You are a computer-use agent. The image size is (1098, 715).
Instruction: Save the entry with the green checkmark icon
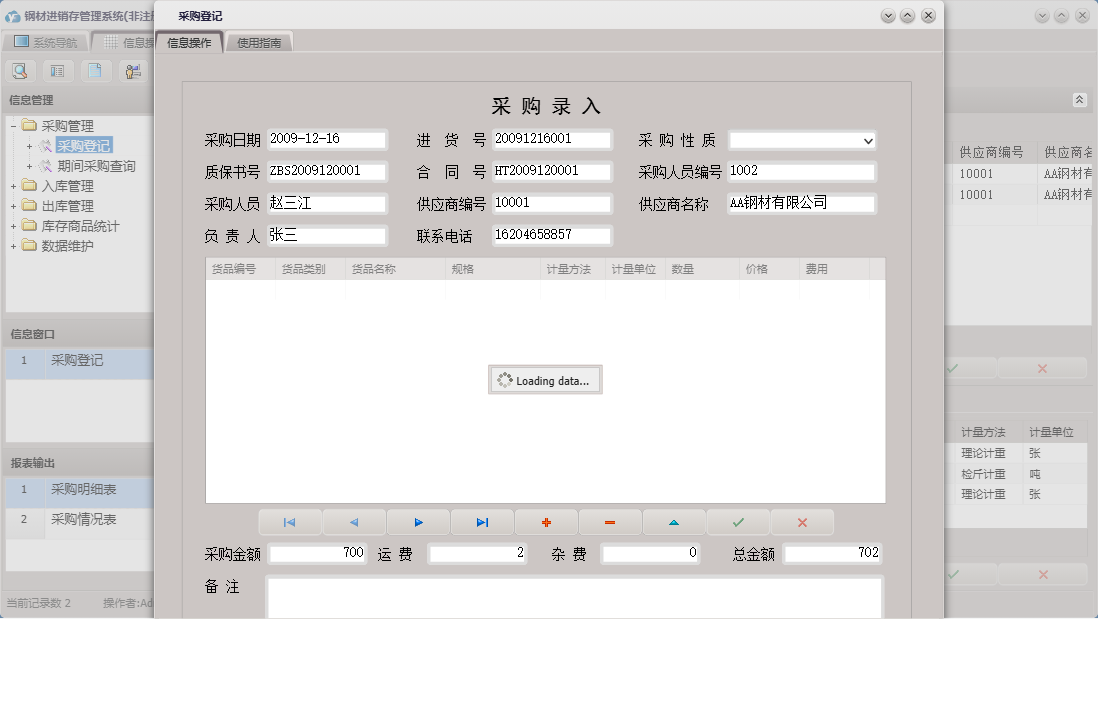pyautogui.click(x=738, y=521)
